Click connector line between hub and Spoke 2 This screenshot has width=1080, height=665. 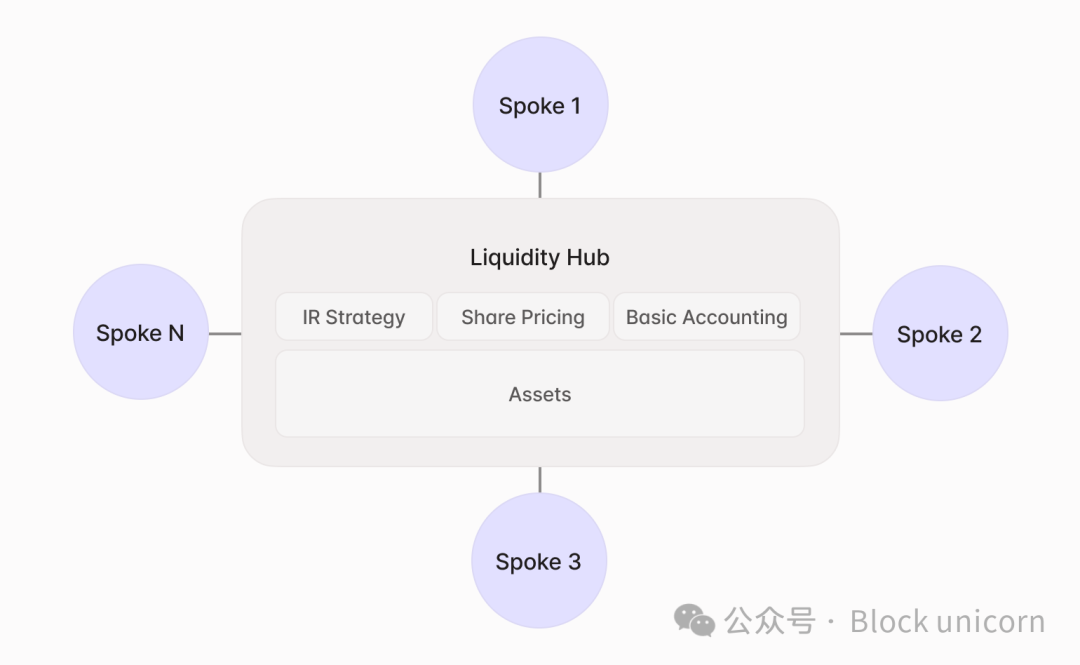(856, 334)
